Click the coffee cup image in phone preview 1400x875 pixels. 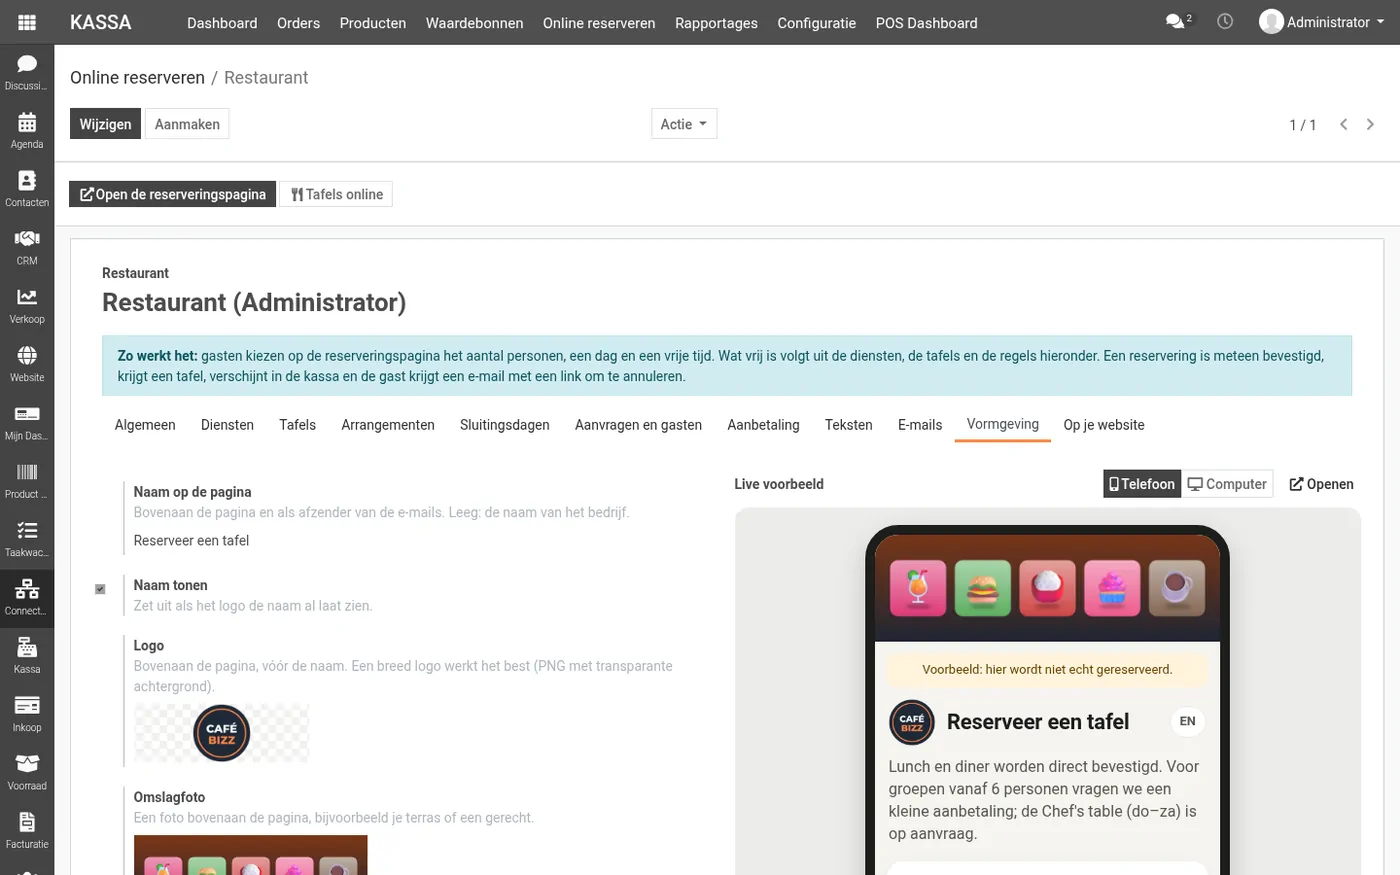(x=1177, y=587)
